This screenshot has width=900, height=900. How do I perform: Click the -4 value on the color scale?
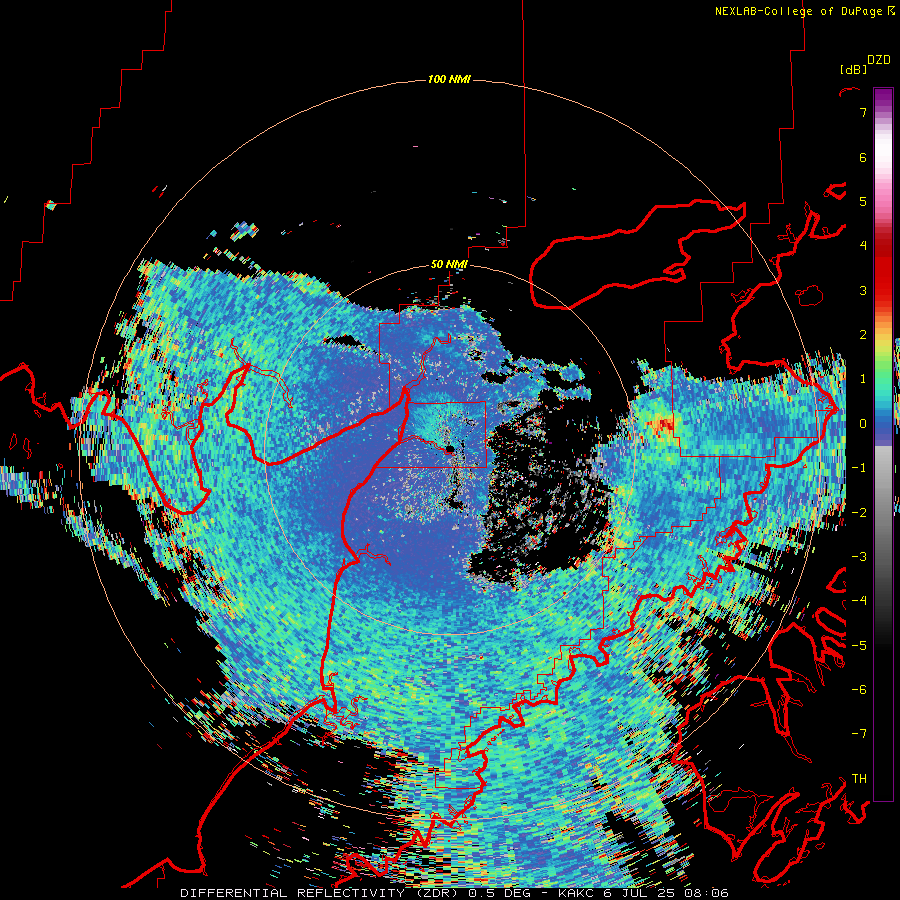coord(859,601)
